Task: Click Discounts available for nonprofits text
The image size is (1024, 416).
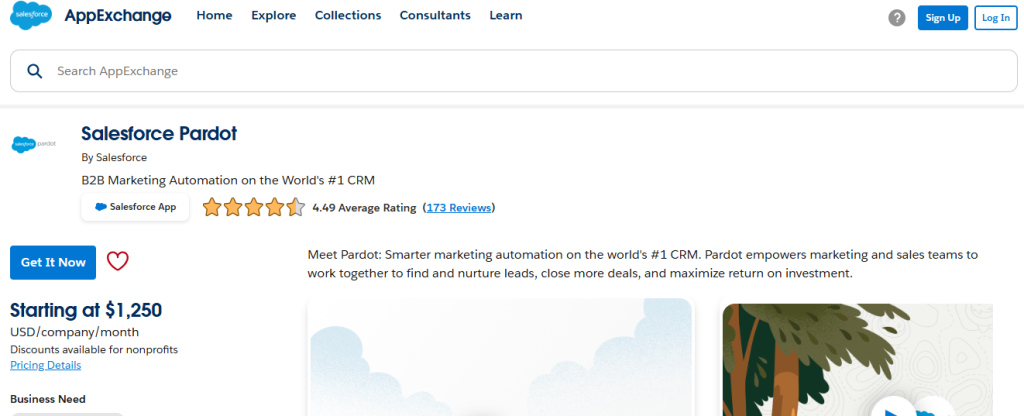Action: pyautogui.click(x=94, y=349)
